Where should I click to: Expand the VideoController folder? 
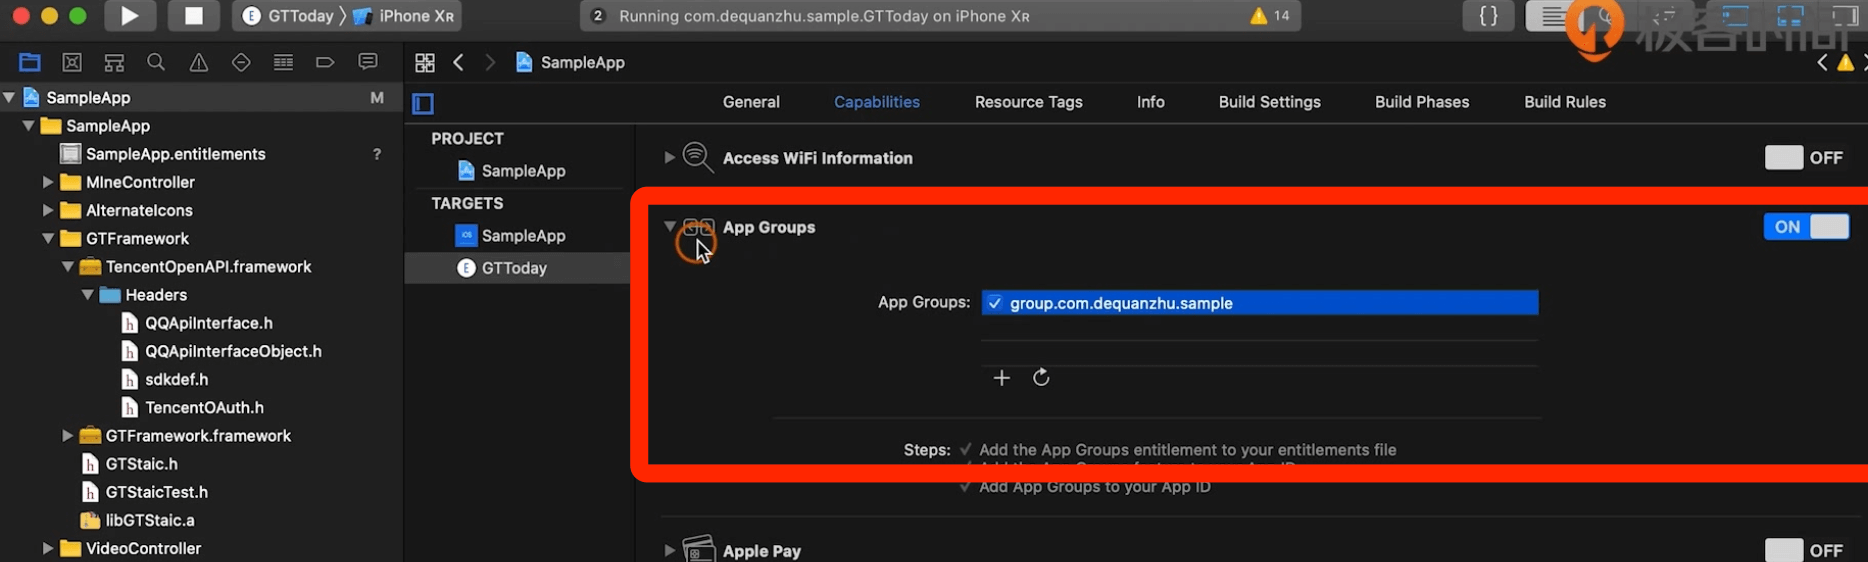[47, 548]
